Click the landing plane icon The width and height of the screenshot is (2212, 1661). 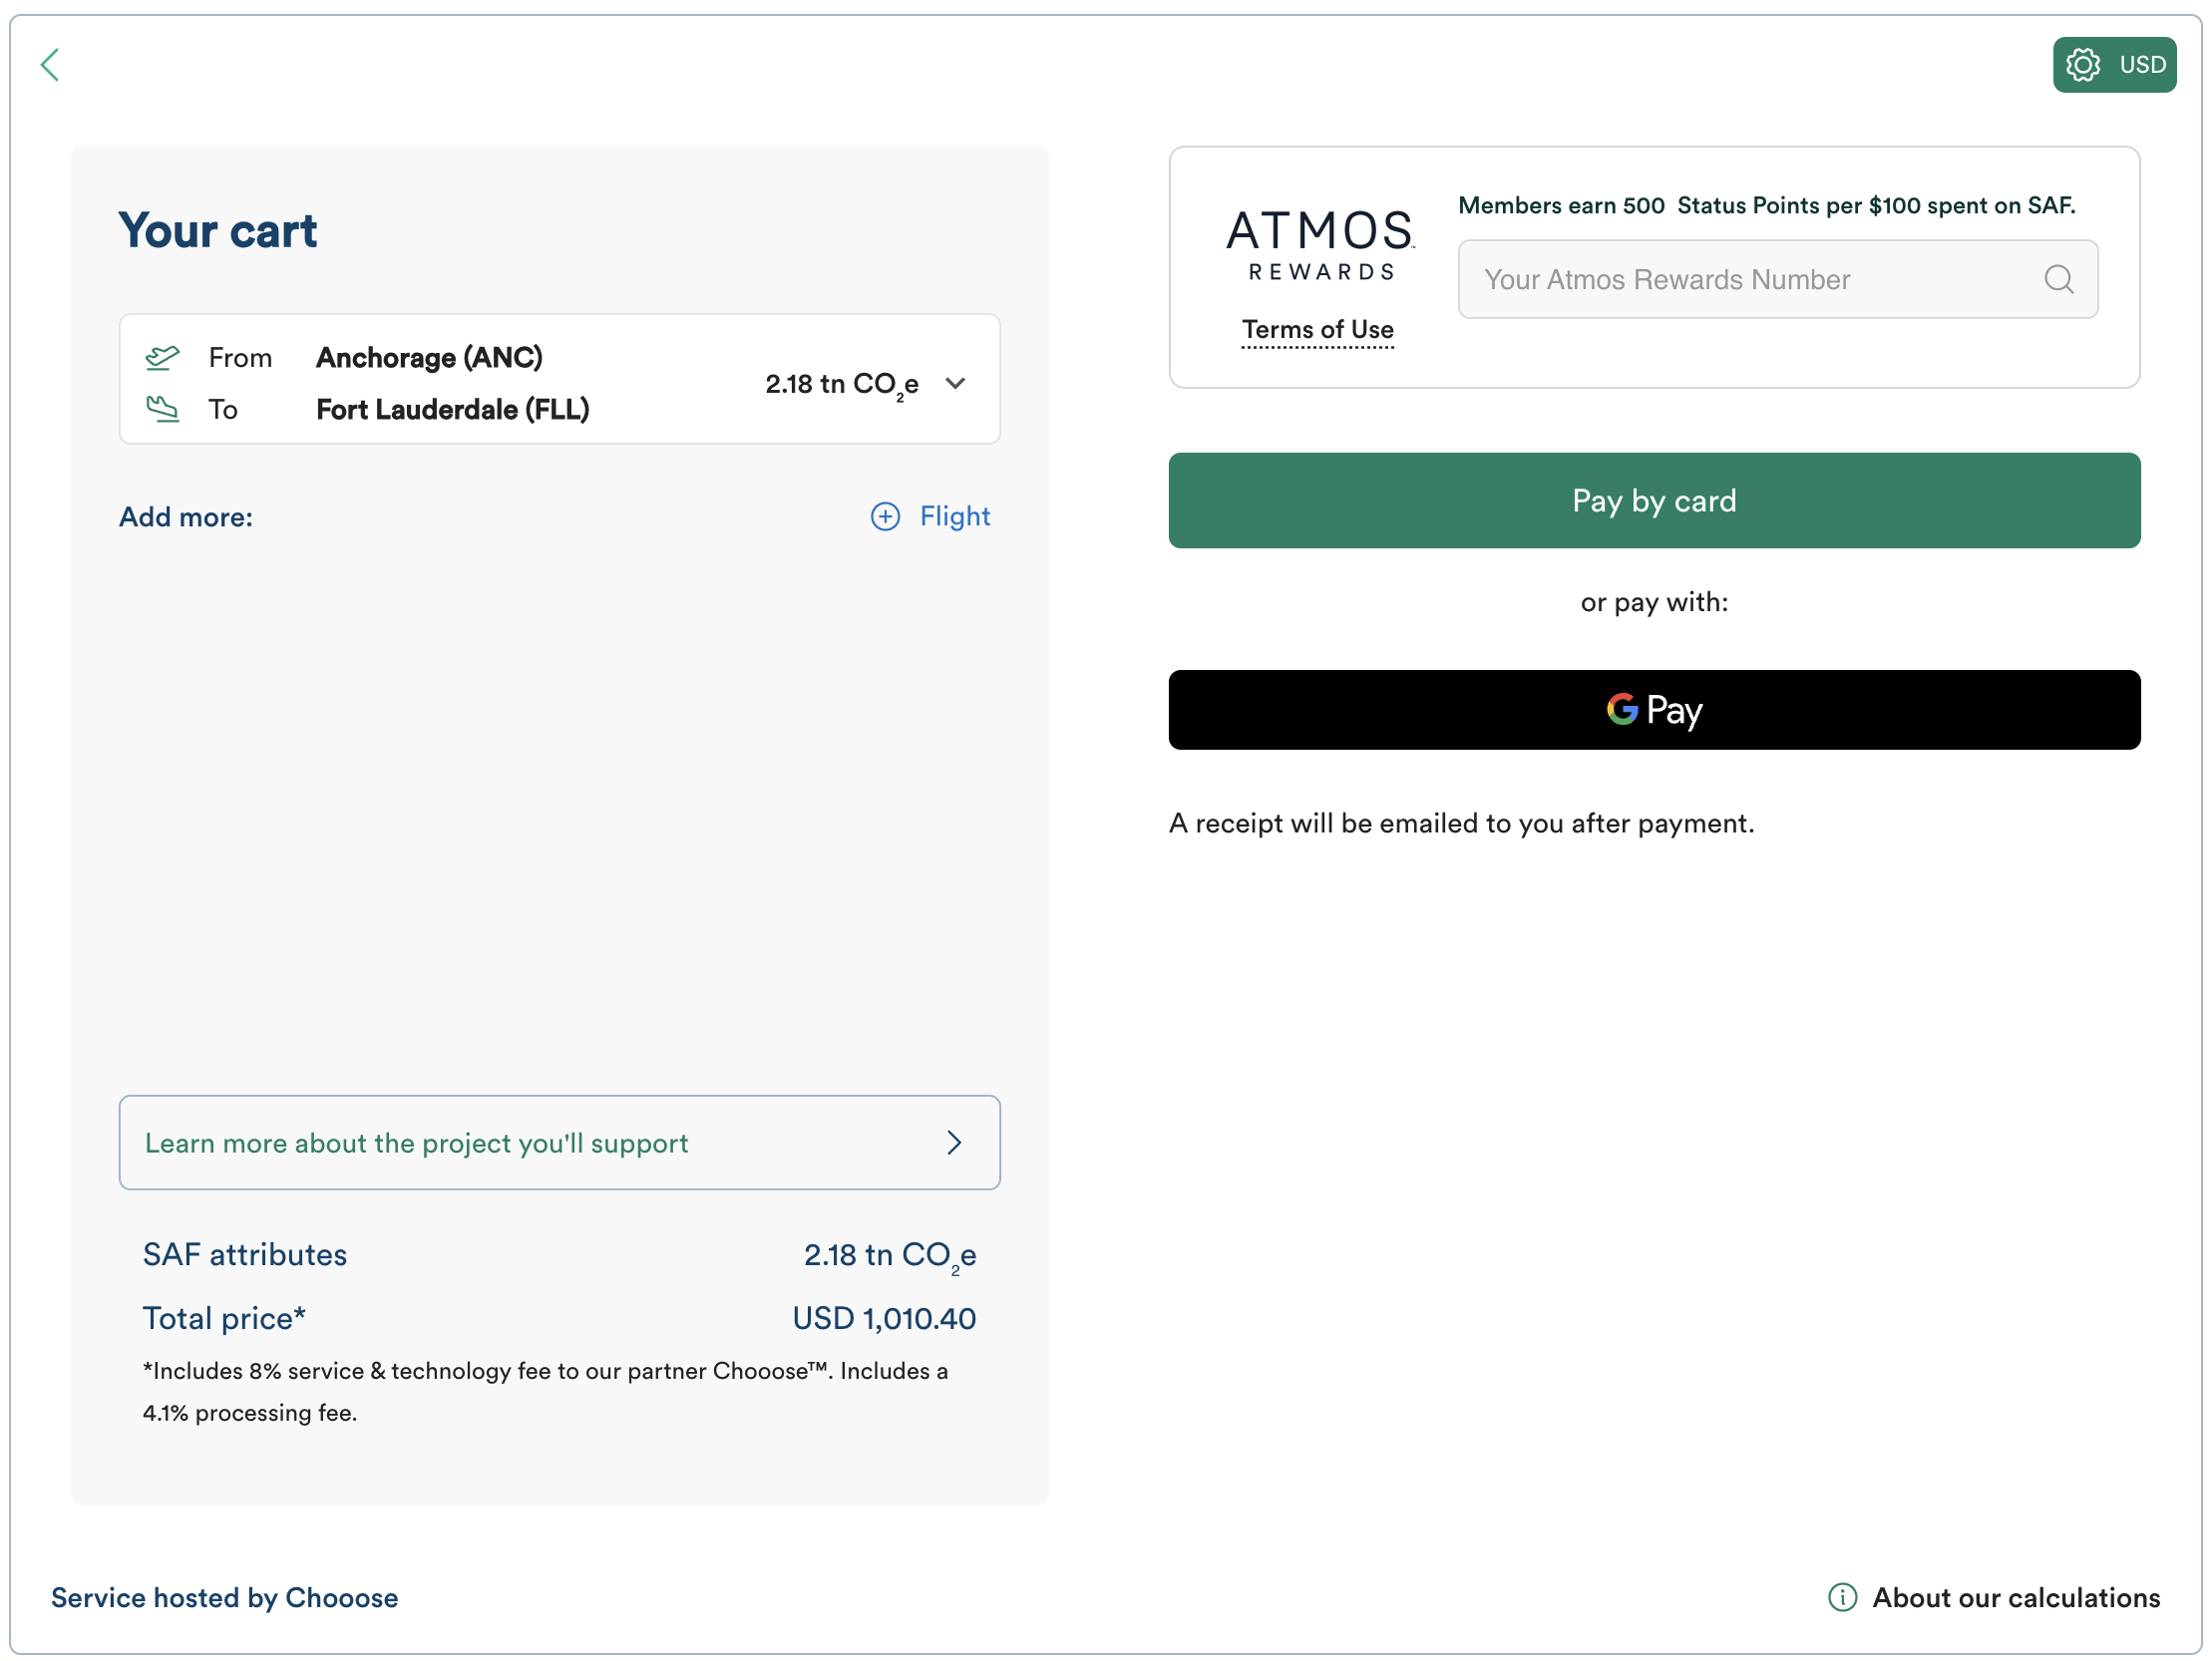(162, 408)
